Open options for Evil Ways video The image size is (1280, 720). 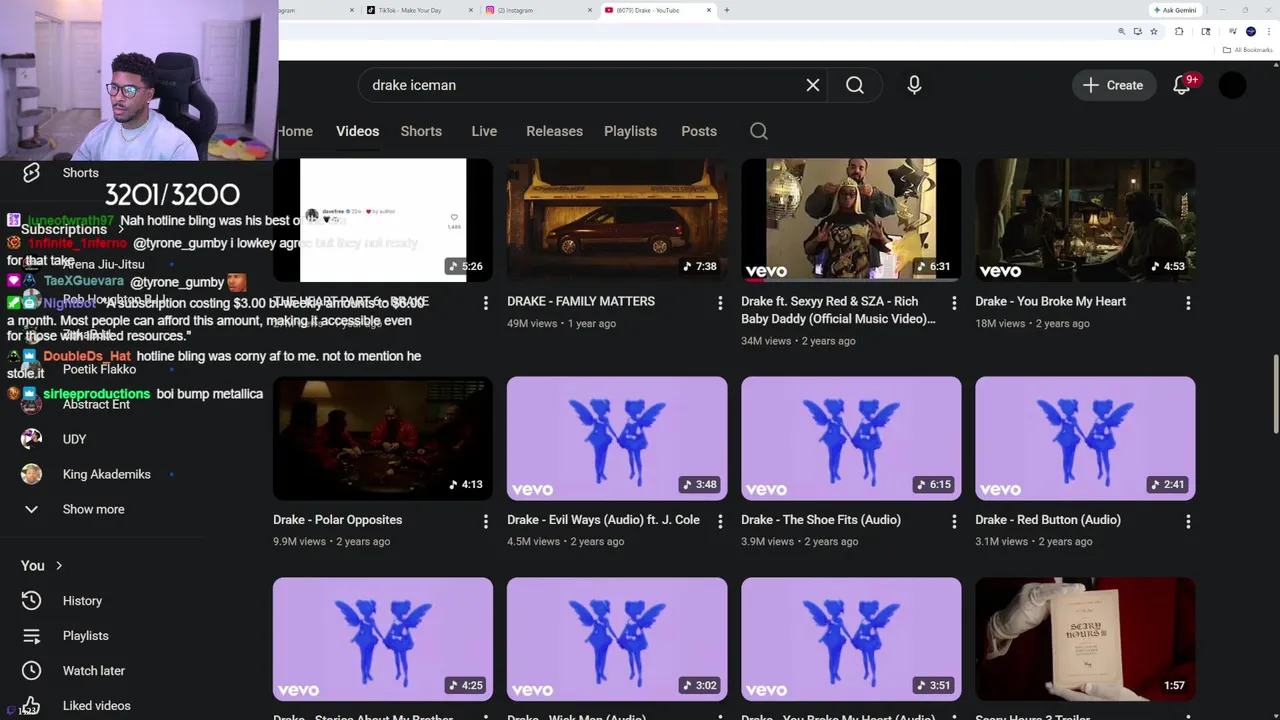(720, 522)
